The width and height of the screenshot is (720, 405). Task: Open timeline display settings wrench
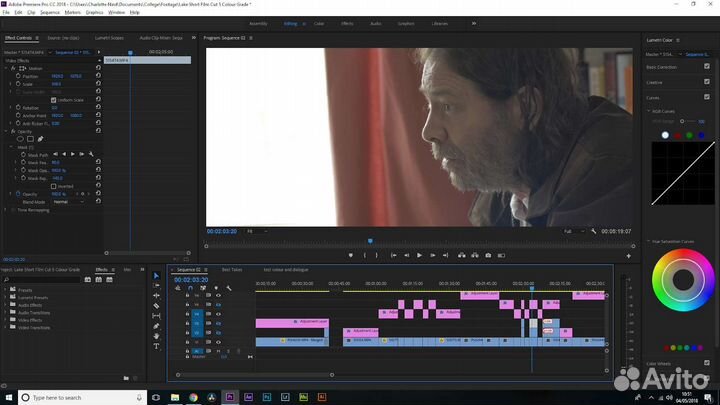[x=229, y=288]
